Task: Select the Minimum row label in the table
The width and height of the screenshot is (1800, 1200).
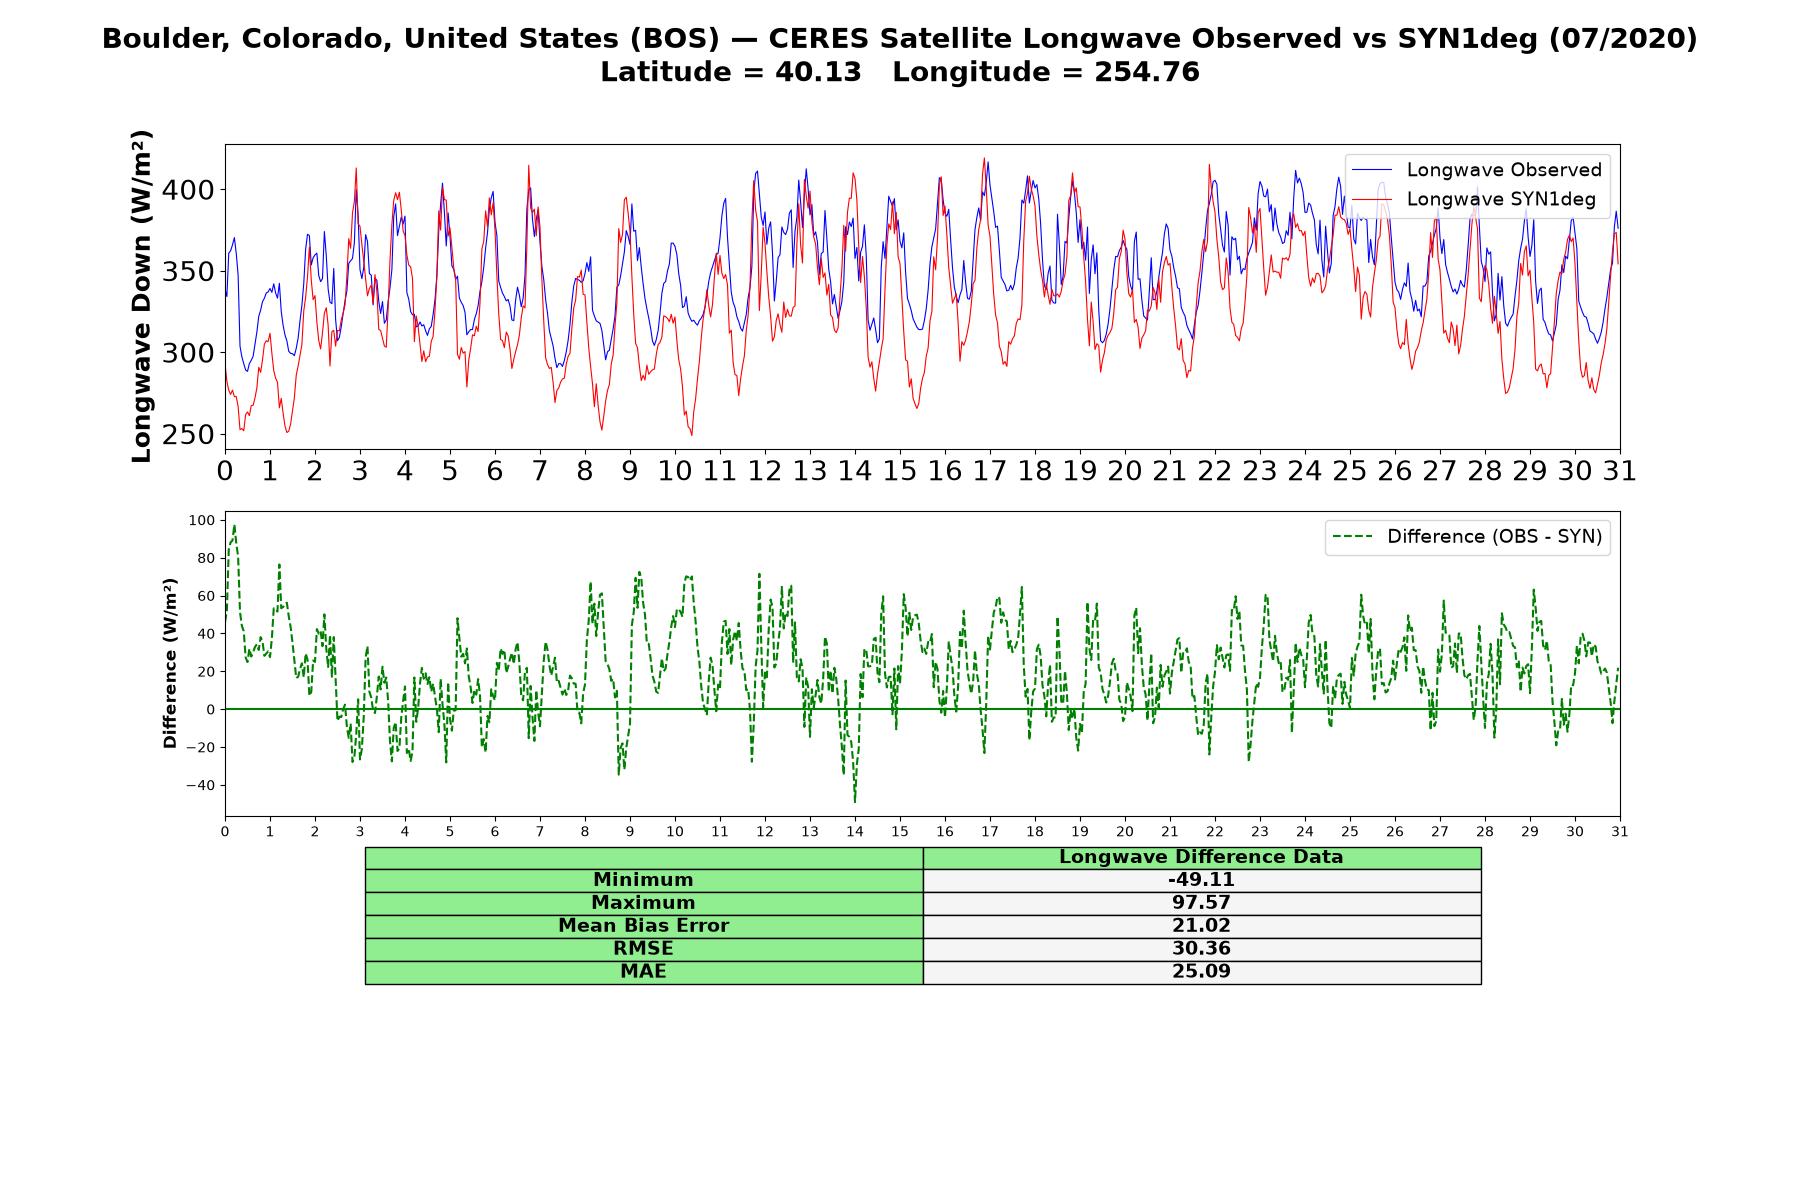Action: point(644,880)
